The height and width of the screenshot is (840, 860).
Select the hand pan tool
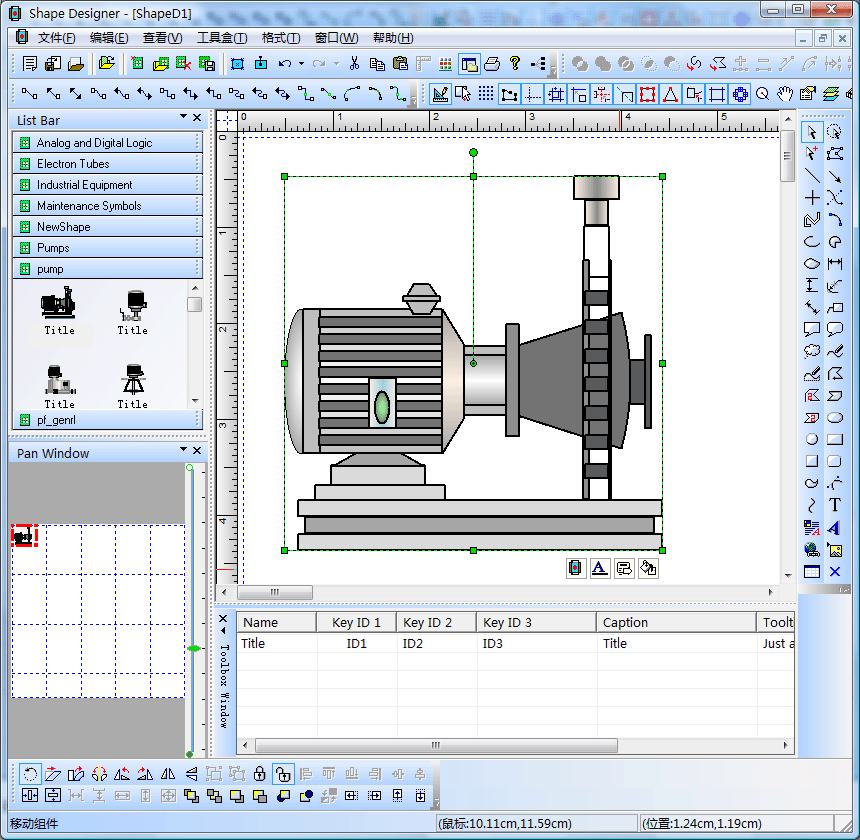pyautogui.click(x=785, y=94)
